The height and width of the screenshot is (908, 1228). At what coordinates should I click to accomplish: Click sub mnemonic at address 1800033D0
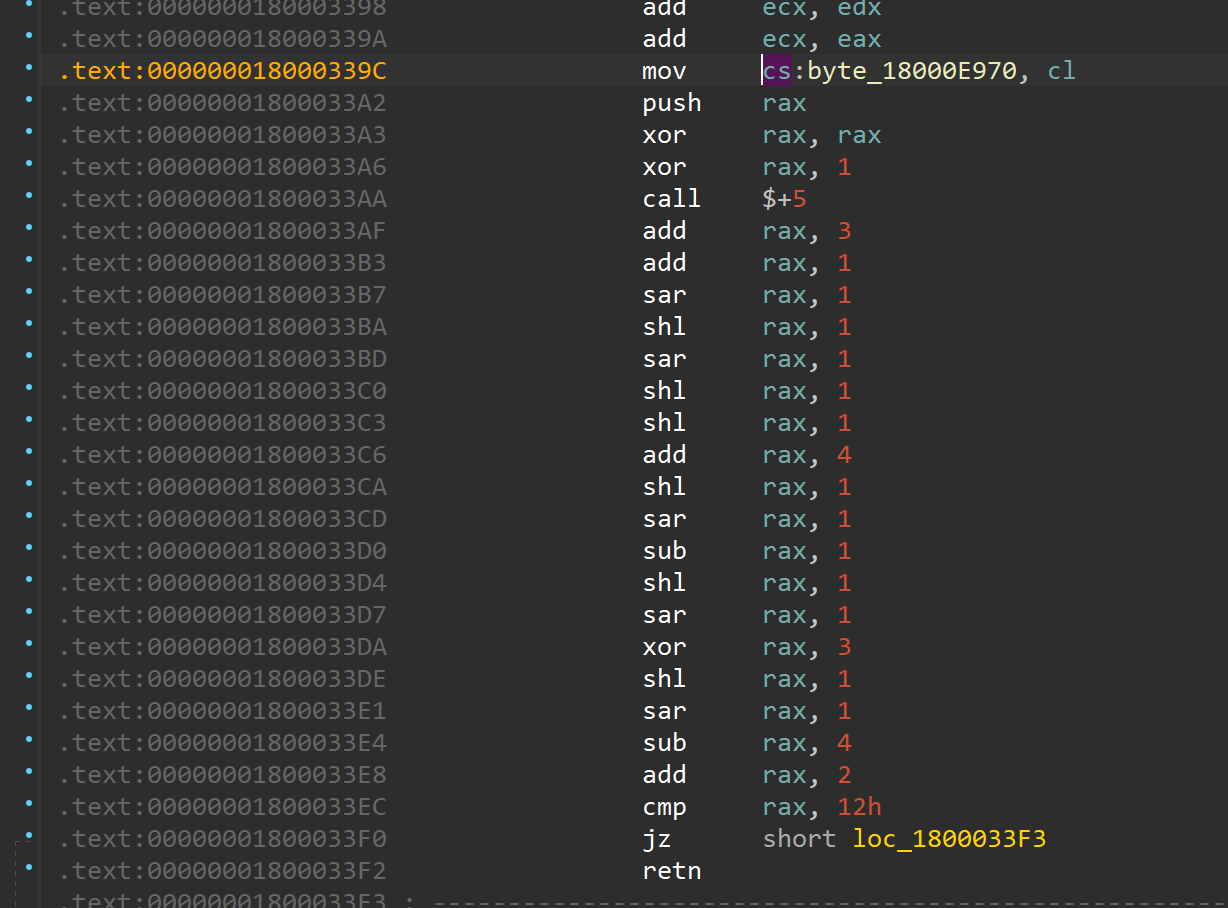[x=665, y=551]
